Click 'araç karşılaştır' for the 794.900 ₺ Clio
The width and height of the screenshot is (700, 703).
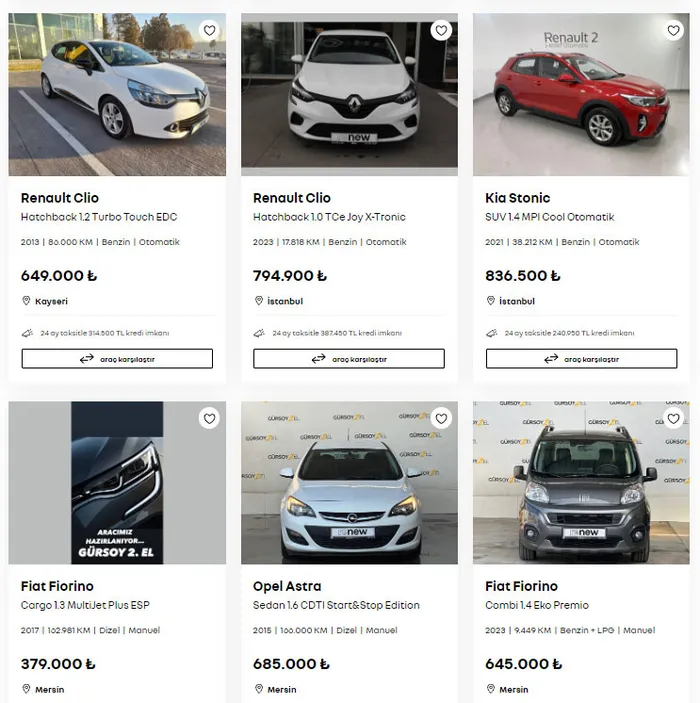pyautogui.click(x=349, y=359)
